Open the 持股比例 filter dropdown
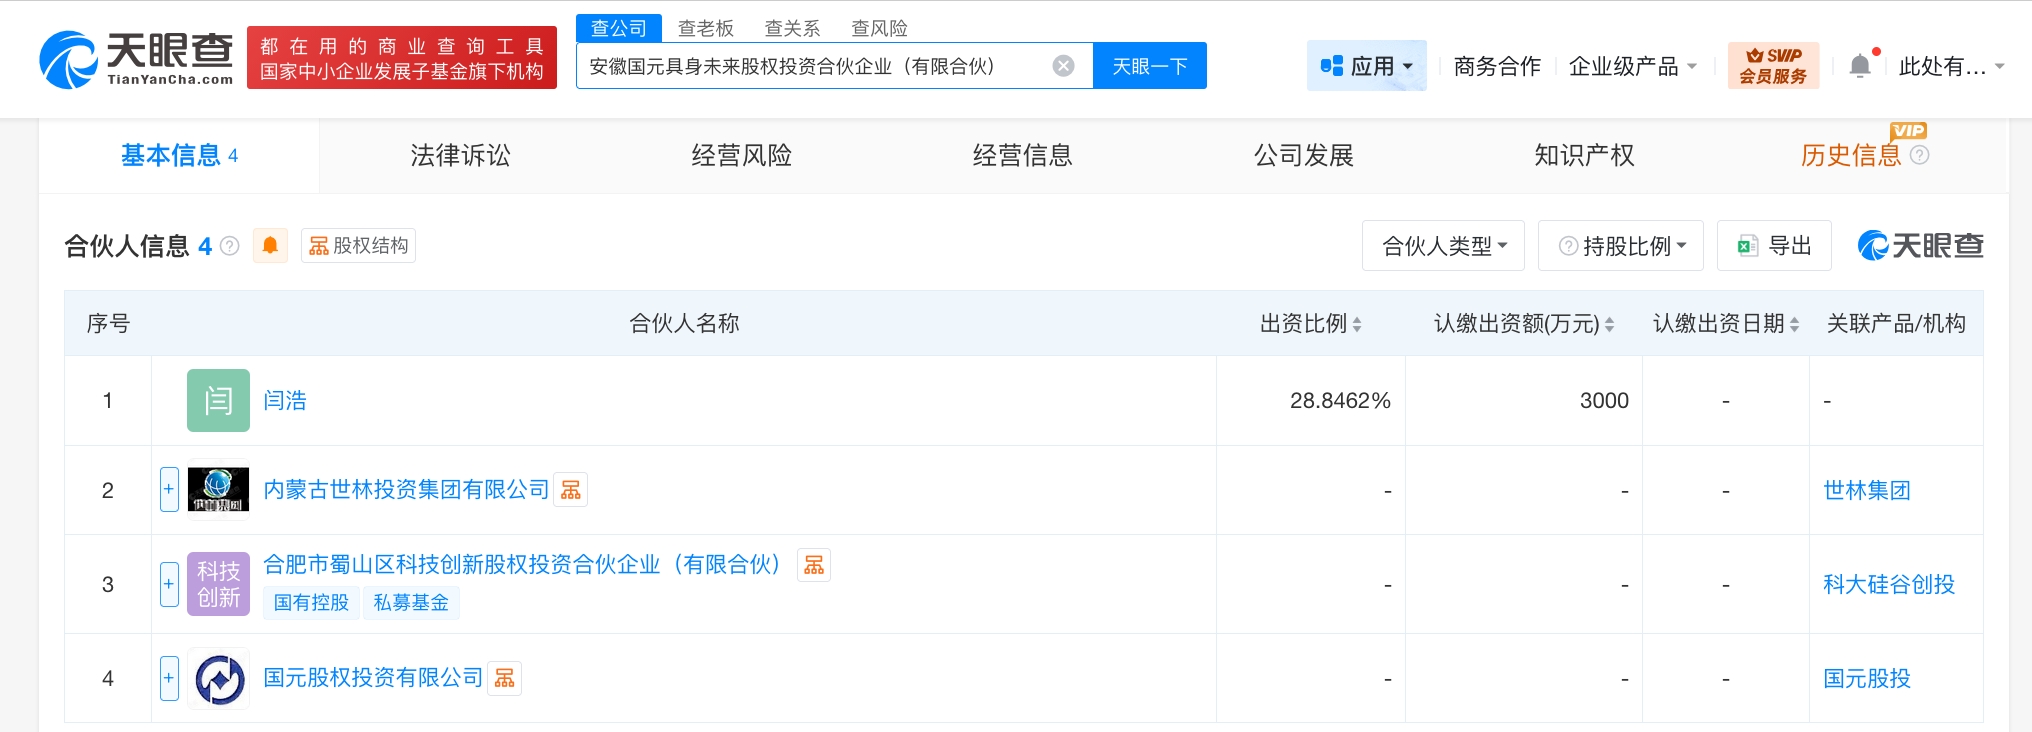The width and height of the screenshot is (2032, 732). point(1620,246)
